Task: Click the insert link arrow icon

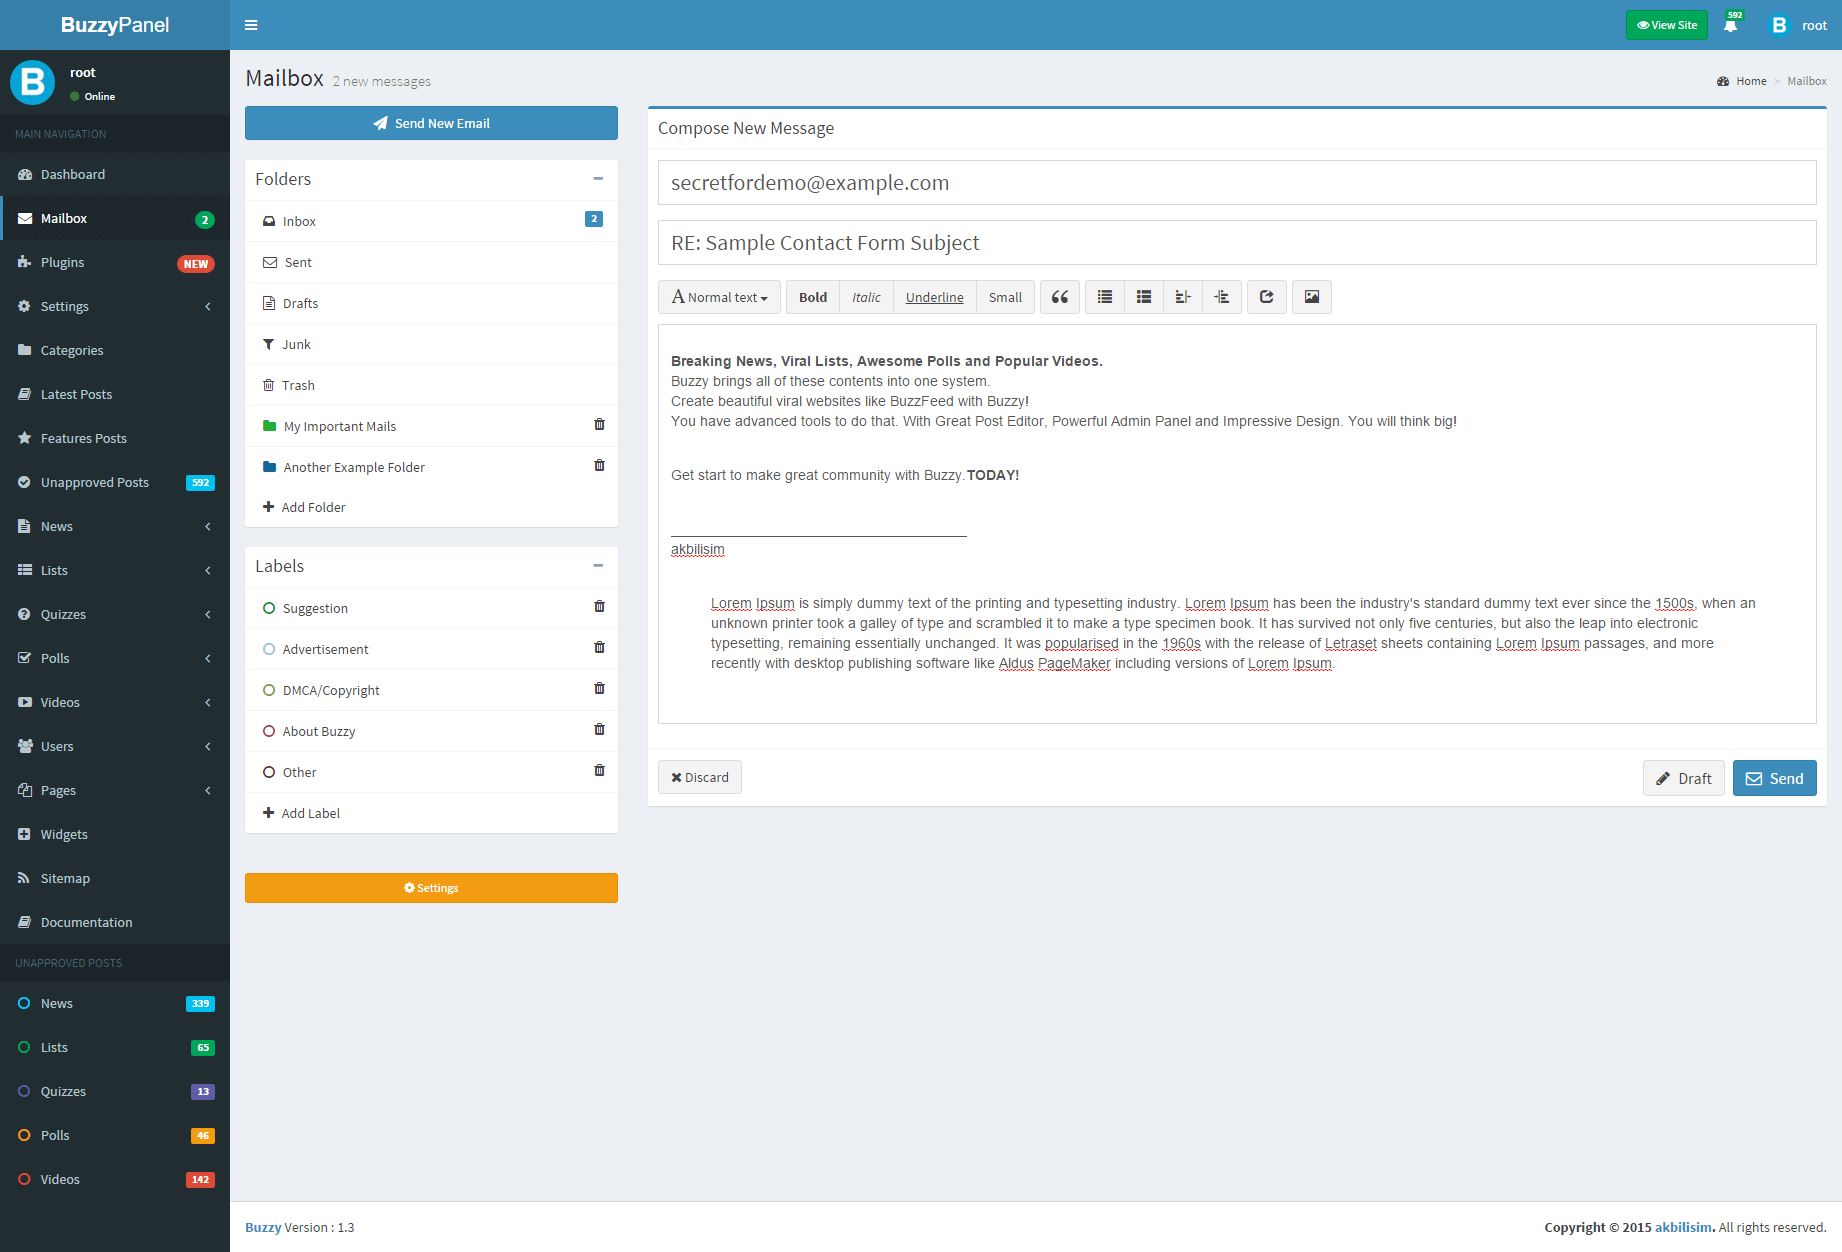Action: pos(1266,297)
